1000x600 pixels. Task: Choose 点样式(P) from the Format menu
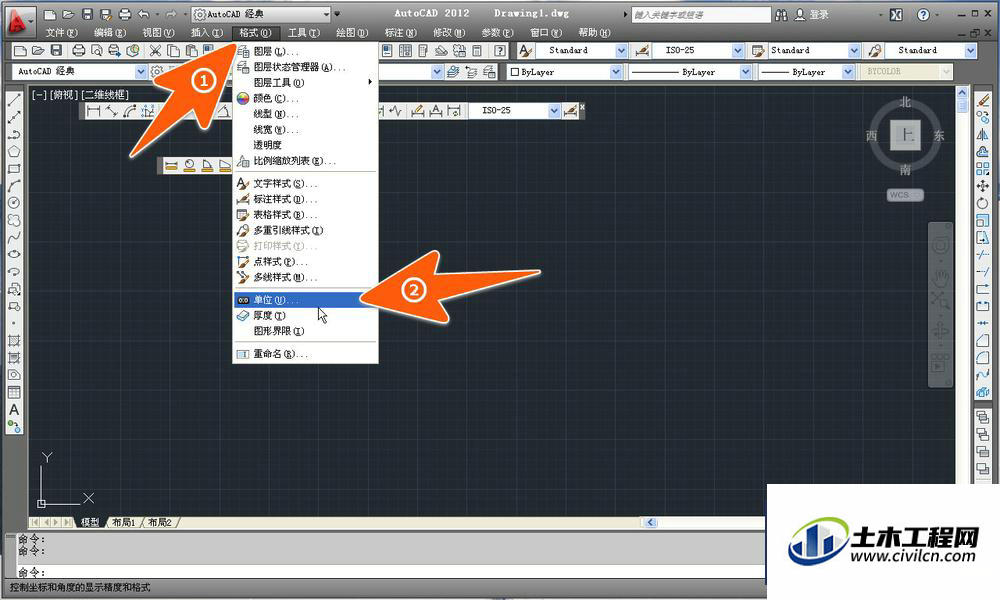(x=305, y=262)
